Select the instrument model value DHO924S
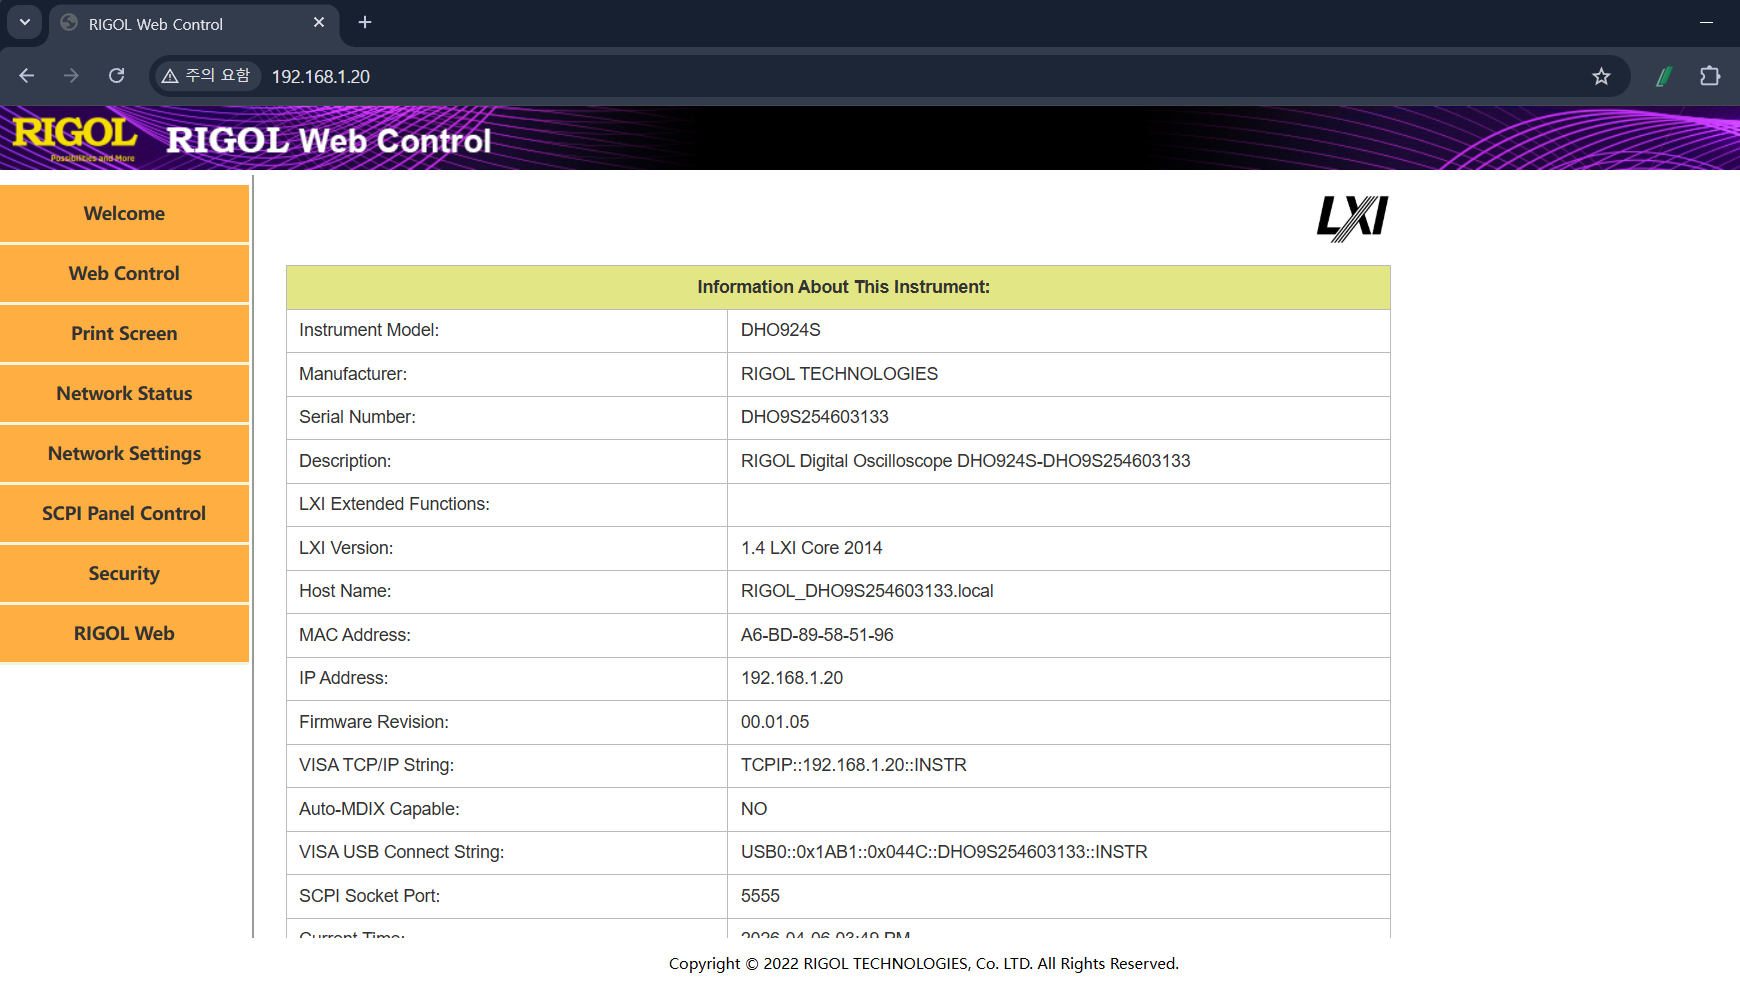Viewport: 1740px width, 982px height. (x=780, y=330)
